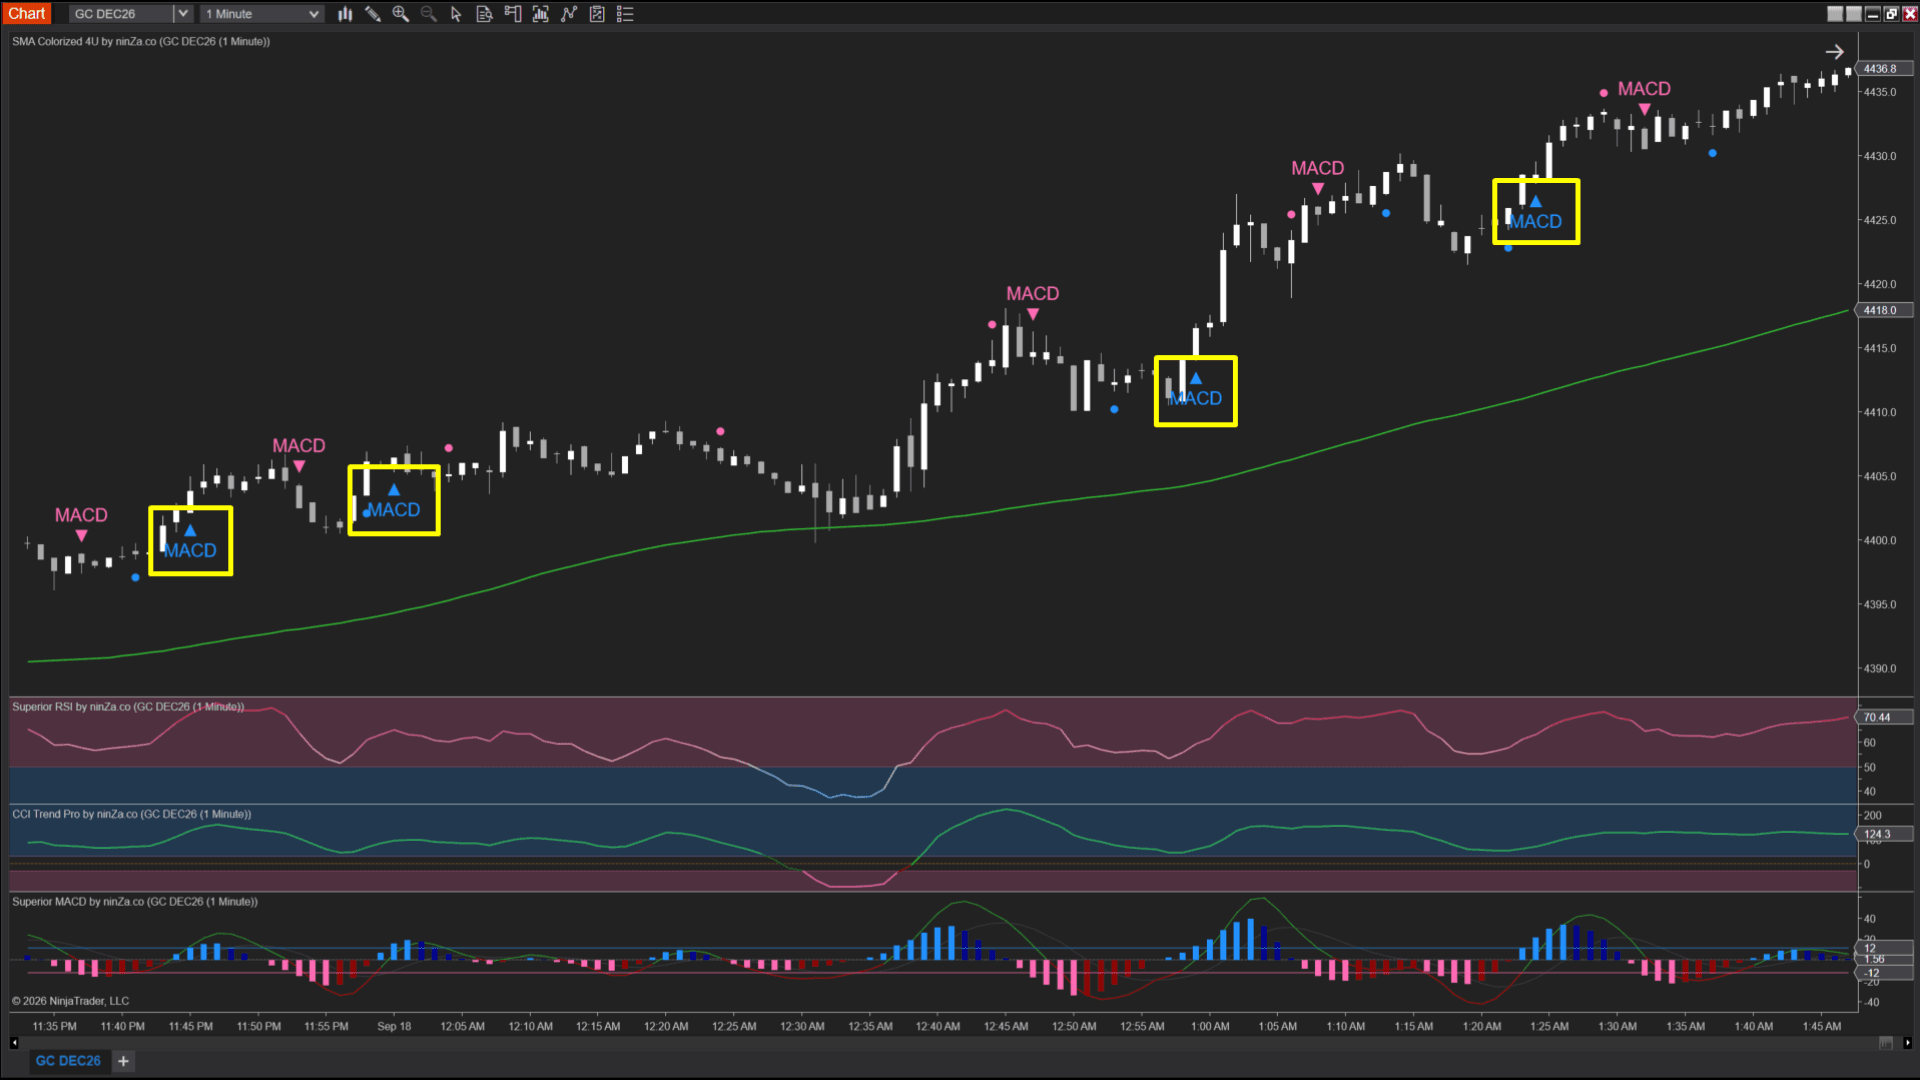
Task: Open the chart trader icon
Action: (x=513, y=14)
